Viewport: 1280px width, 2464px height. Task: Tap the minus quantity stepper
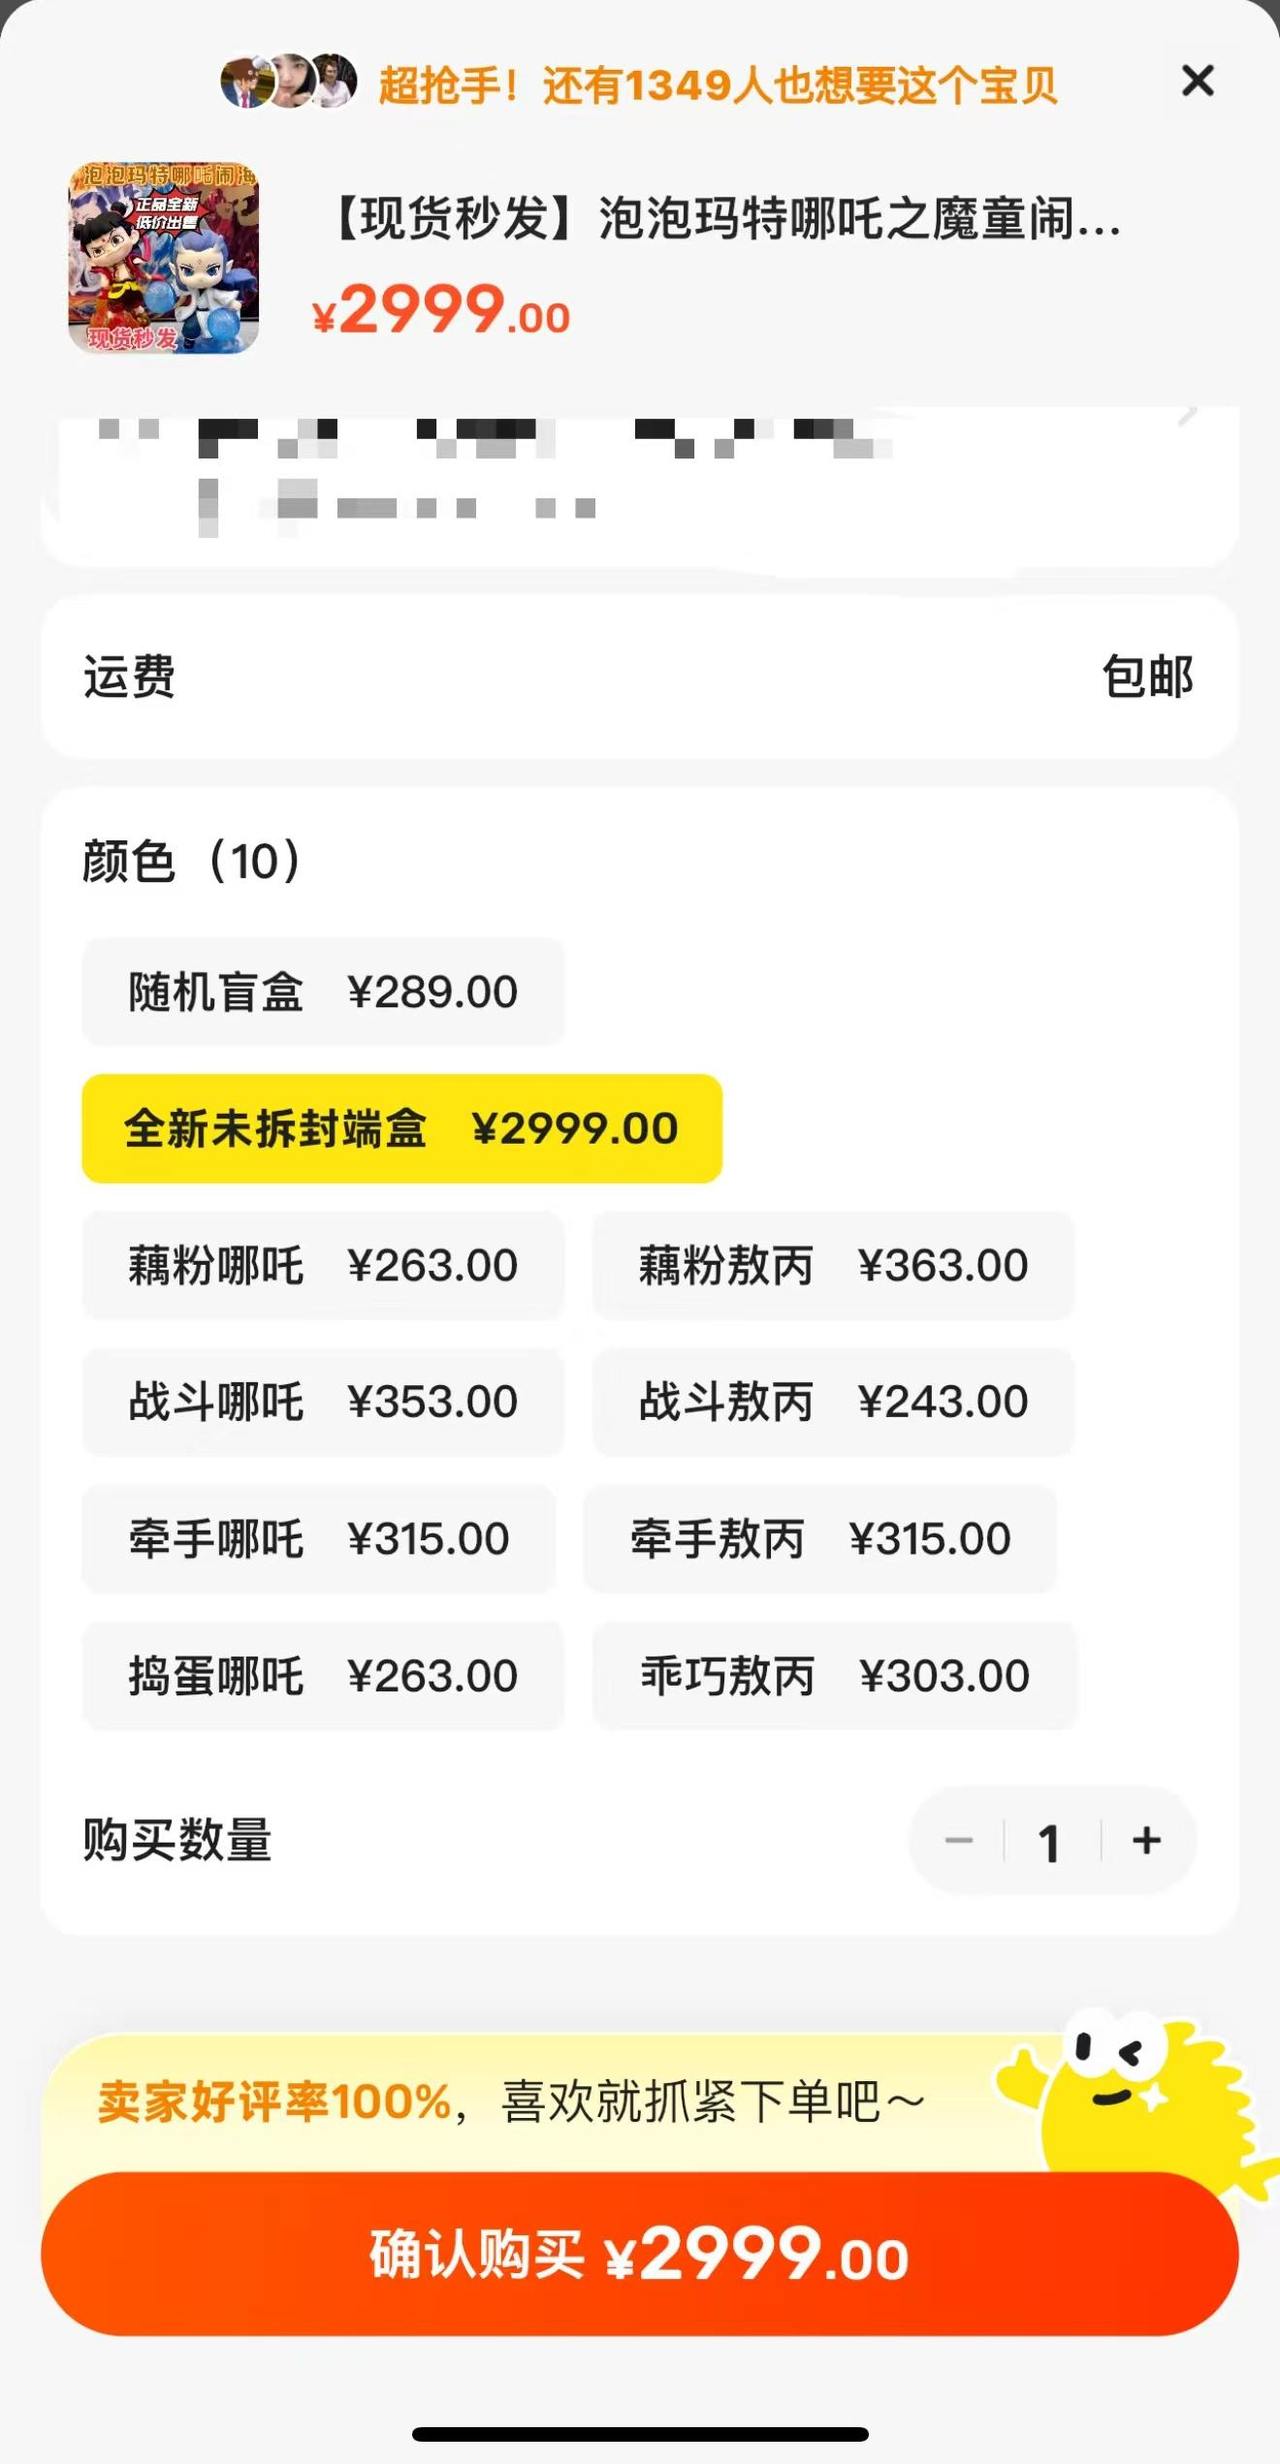pyautogui.click(x=959, y=1840)
